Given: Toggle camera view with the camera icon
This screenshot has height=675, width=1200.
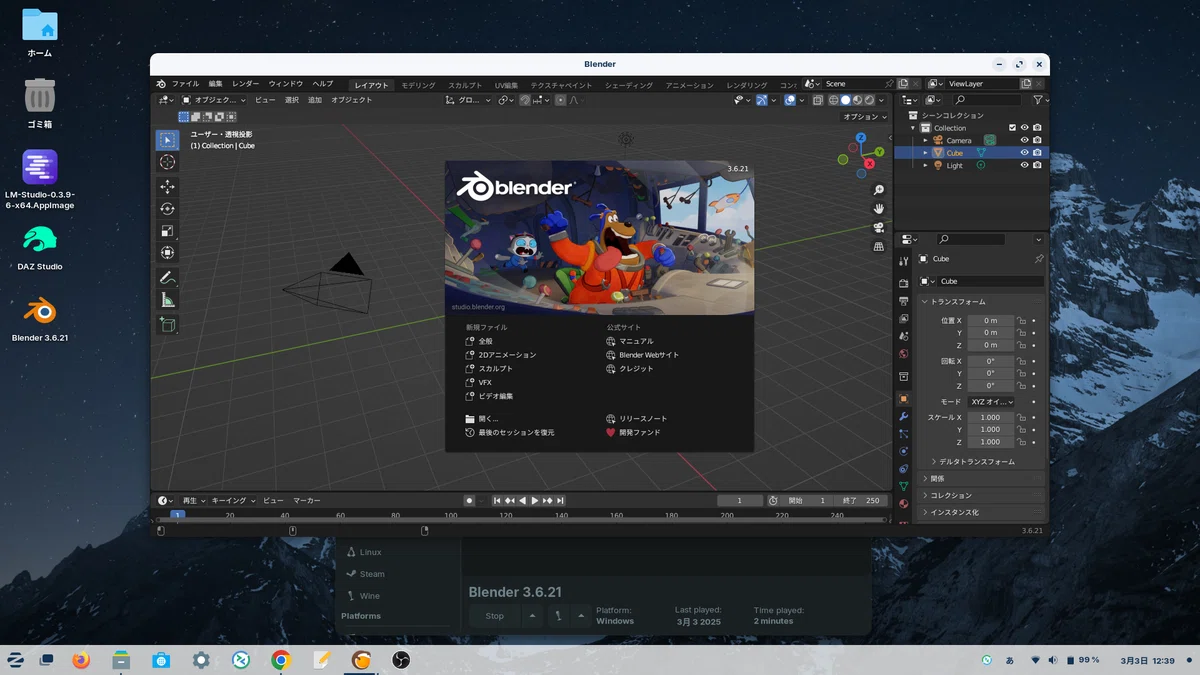Looking at the screenshot, I should [x=879, y=227].
